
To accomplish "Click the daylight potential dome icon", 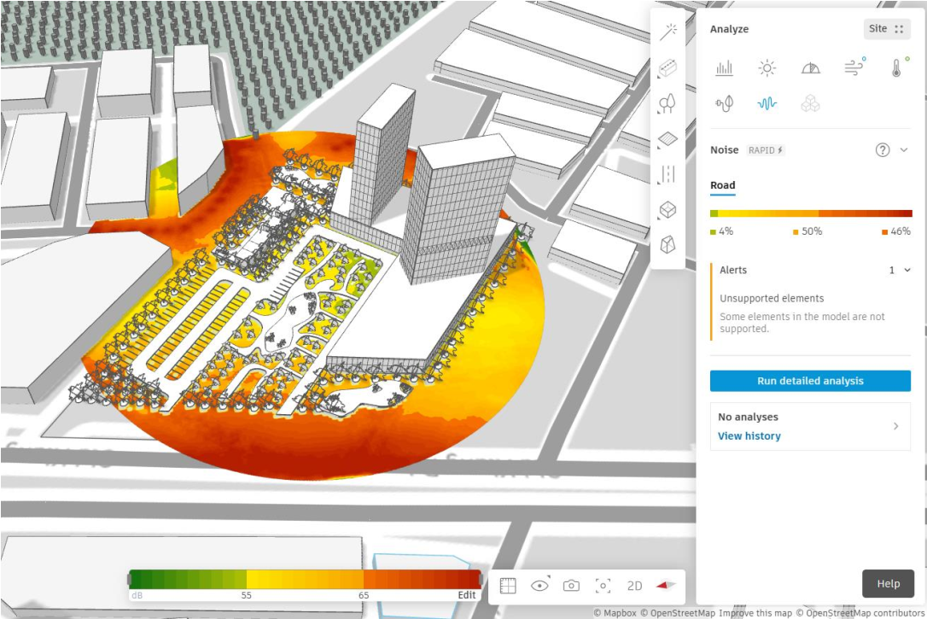I will (x=810, y=68).
